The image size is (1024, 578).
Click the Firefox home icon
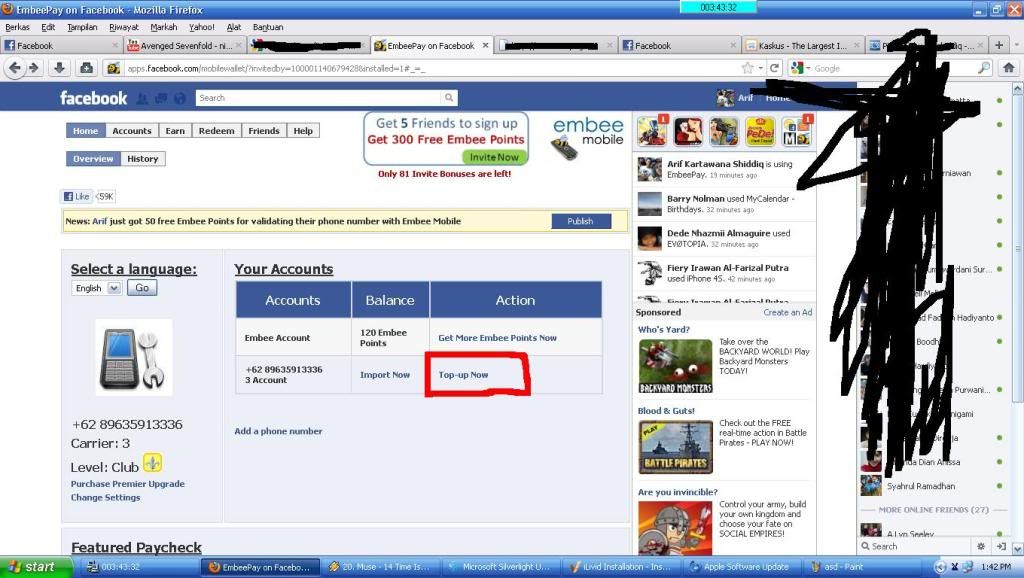[1008, 68]
